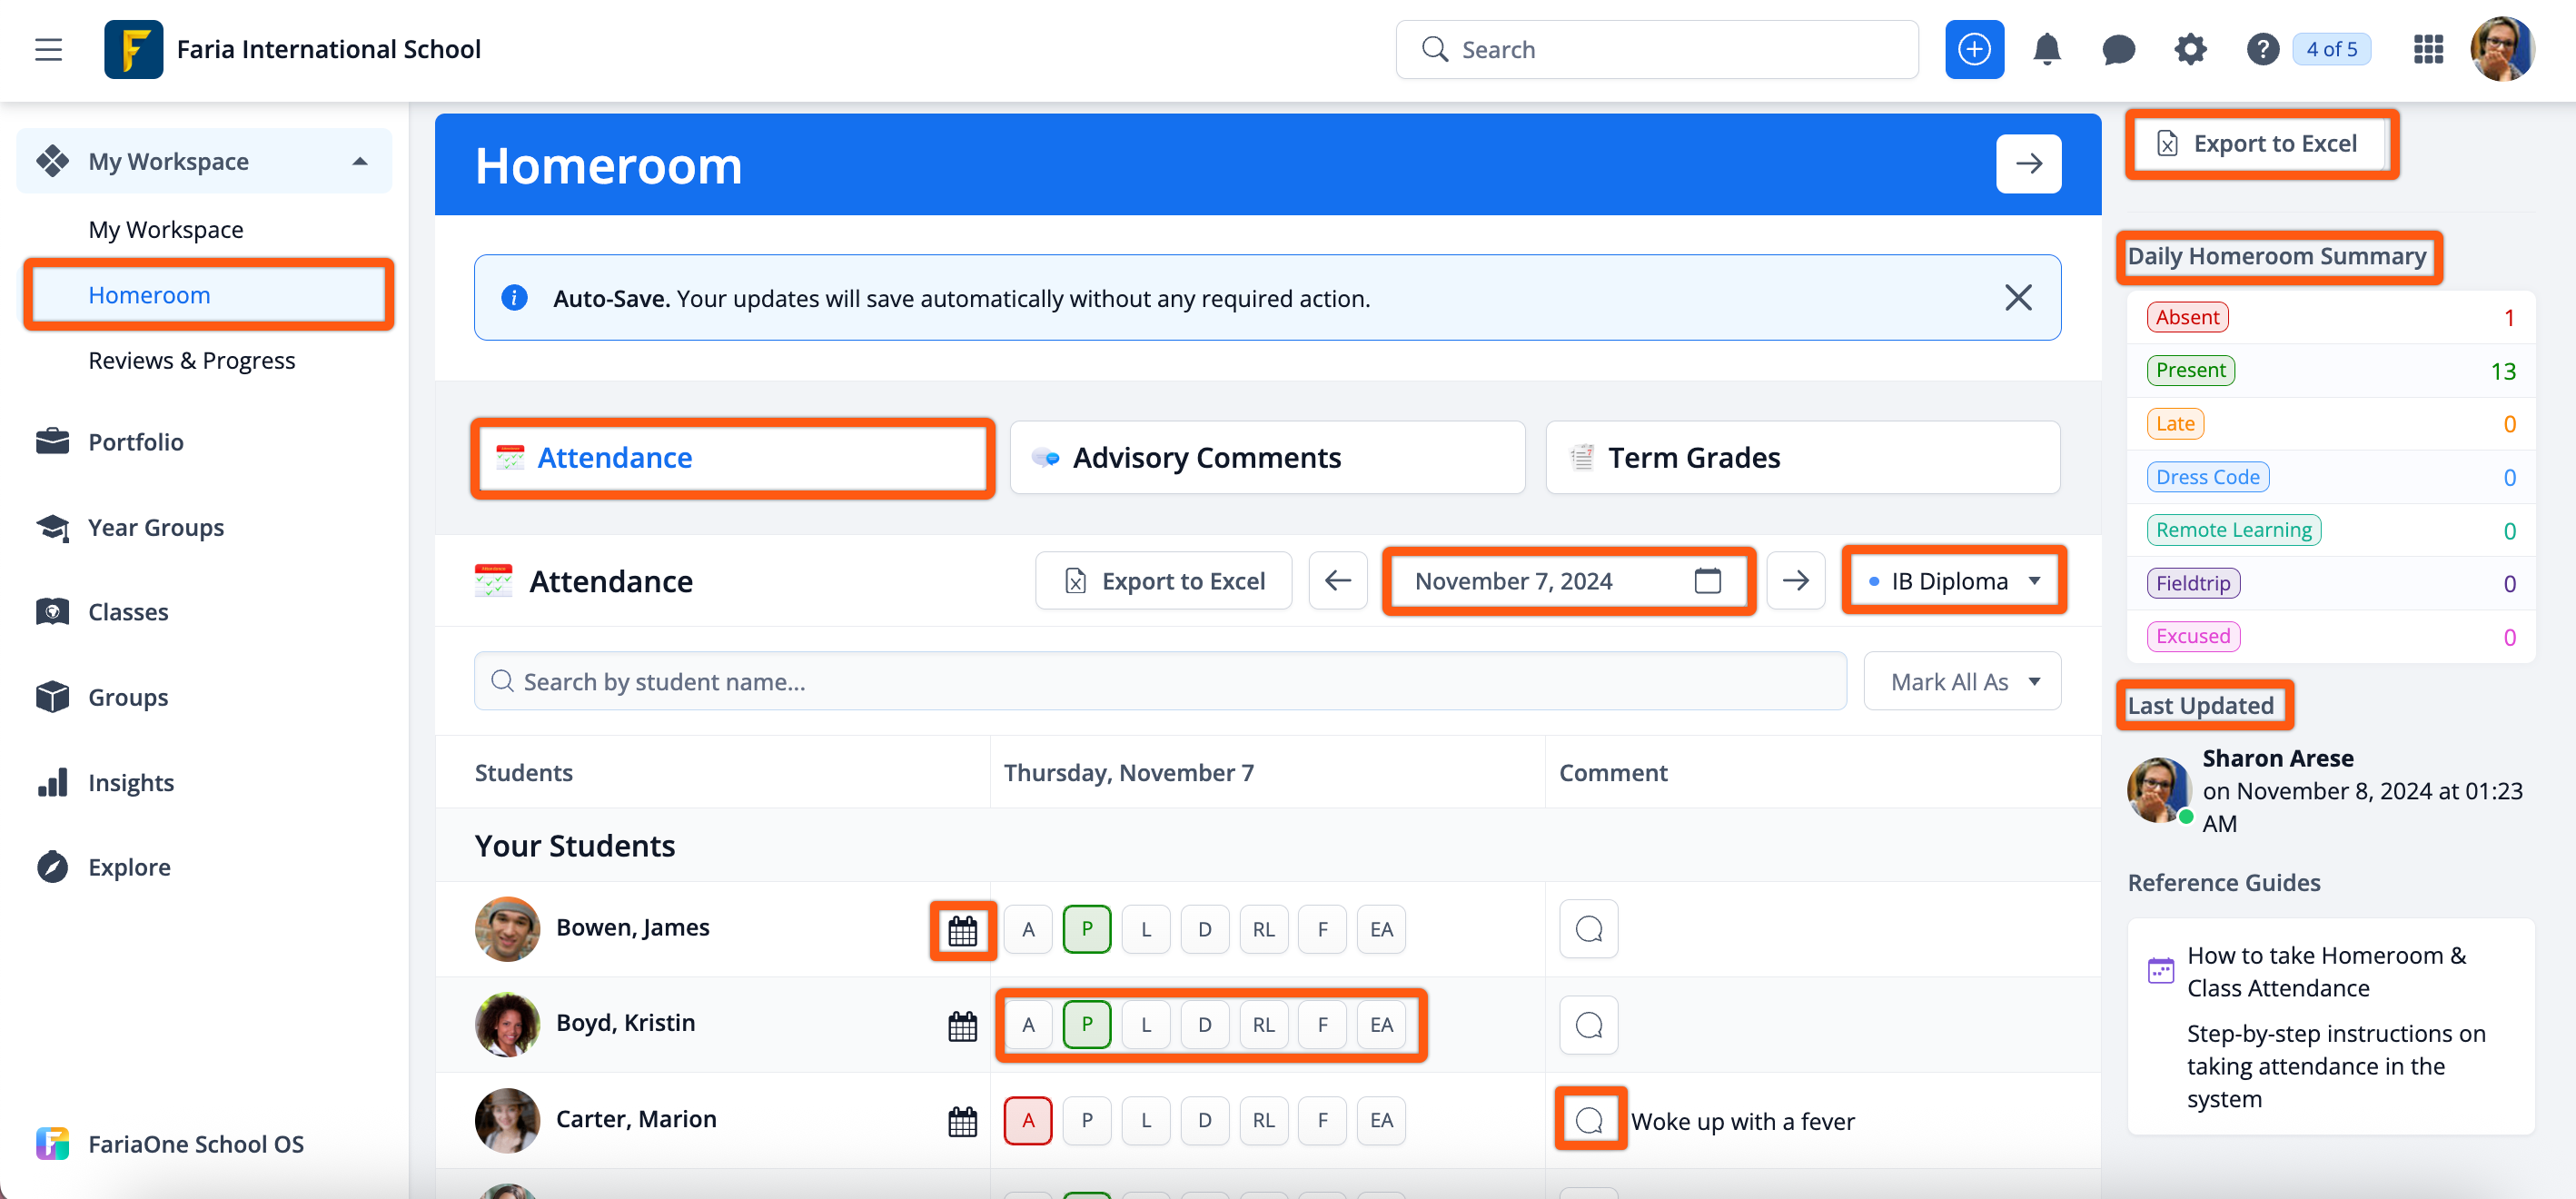Image resolution: width=2576 pixels, height=1199 pixels.
Task: Open How to take Homeroom guide link
Action: pyautogui.click(x=2325, y=971)
